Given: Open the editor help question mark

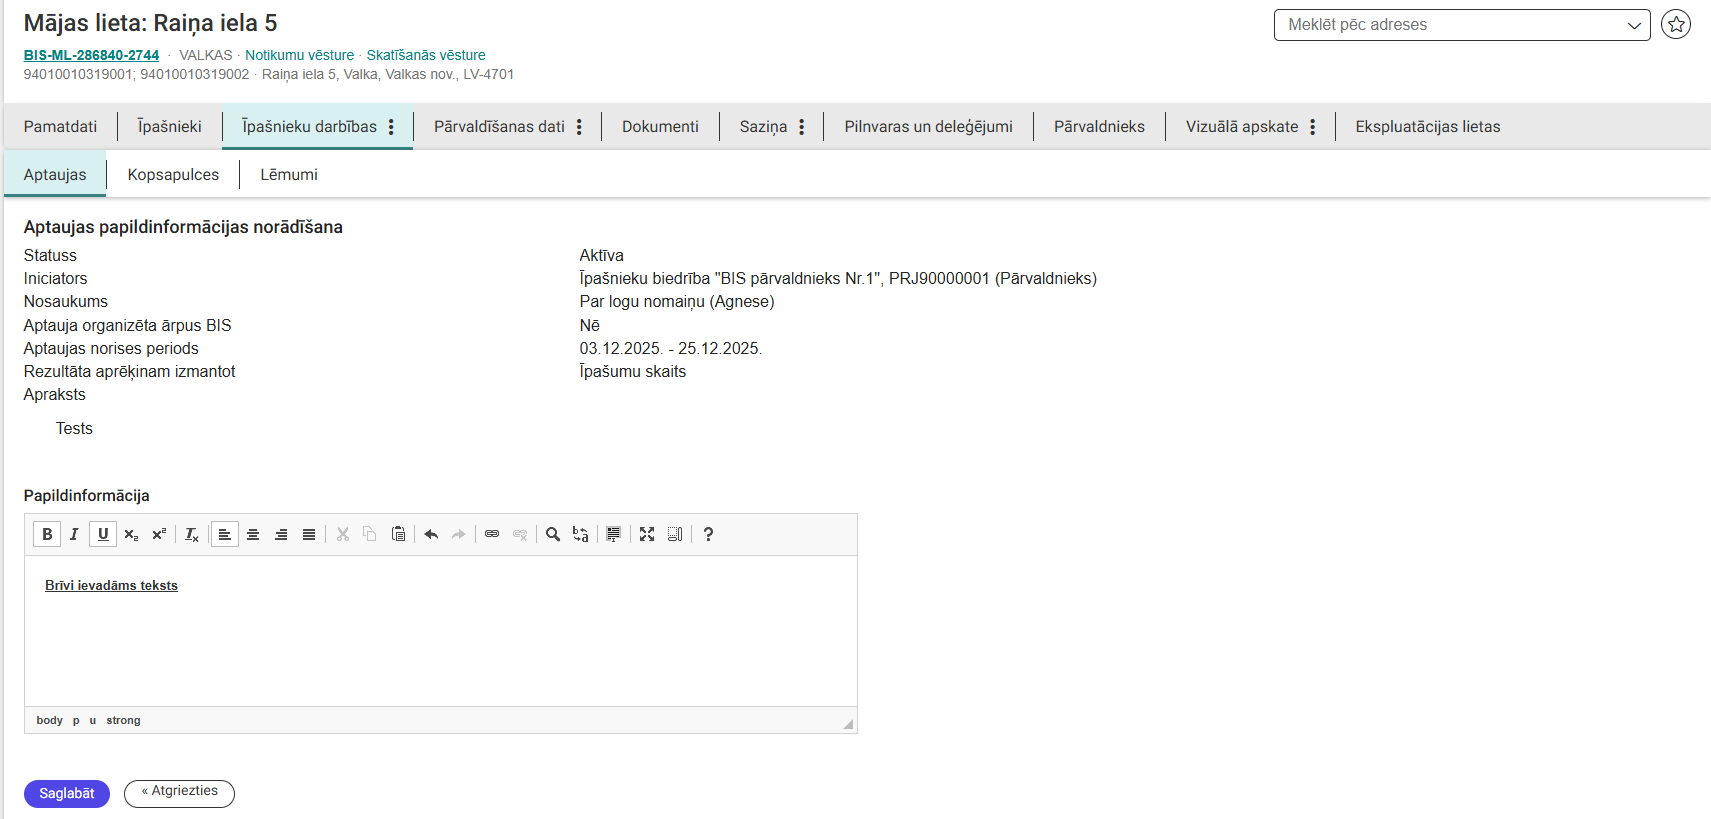Looking at the screenshot, I should pyautogui.click(x=708, y=534).
